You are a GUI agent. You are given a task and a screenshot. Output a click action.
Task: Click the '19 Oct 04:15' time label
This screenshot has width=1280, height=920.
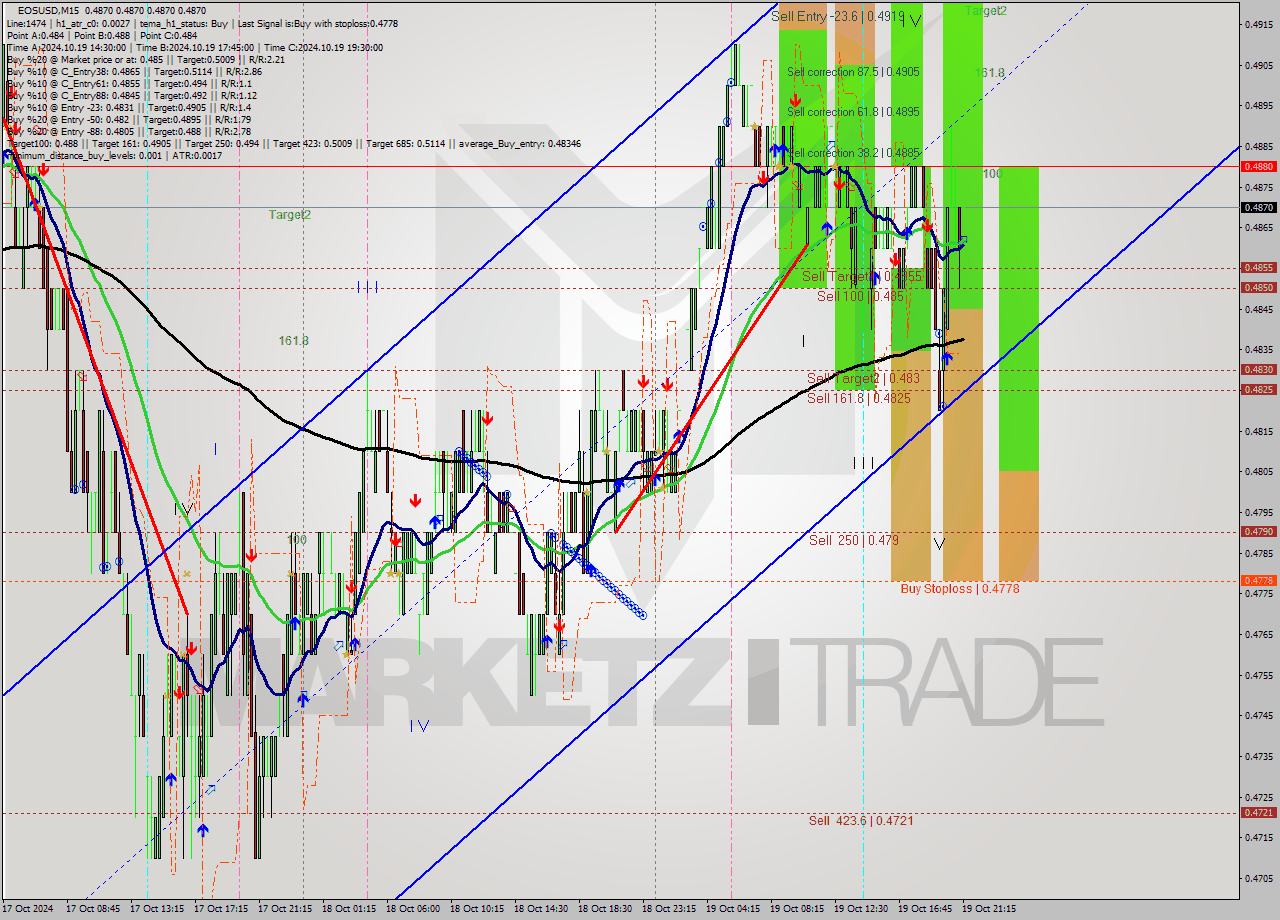coord(732,909)
